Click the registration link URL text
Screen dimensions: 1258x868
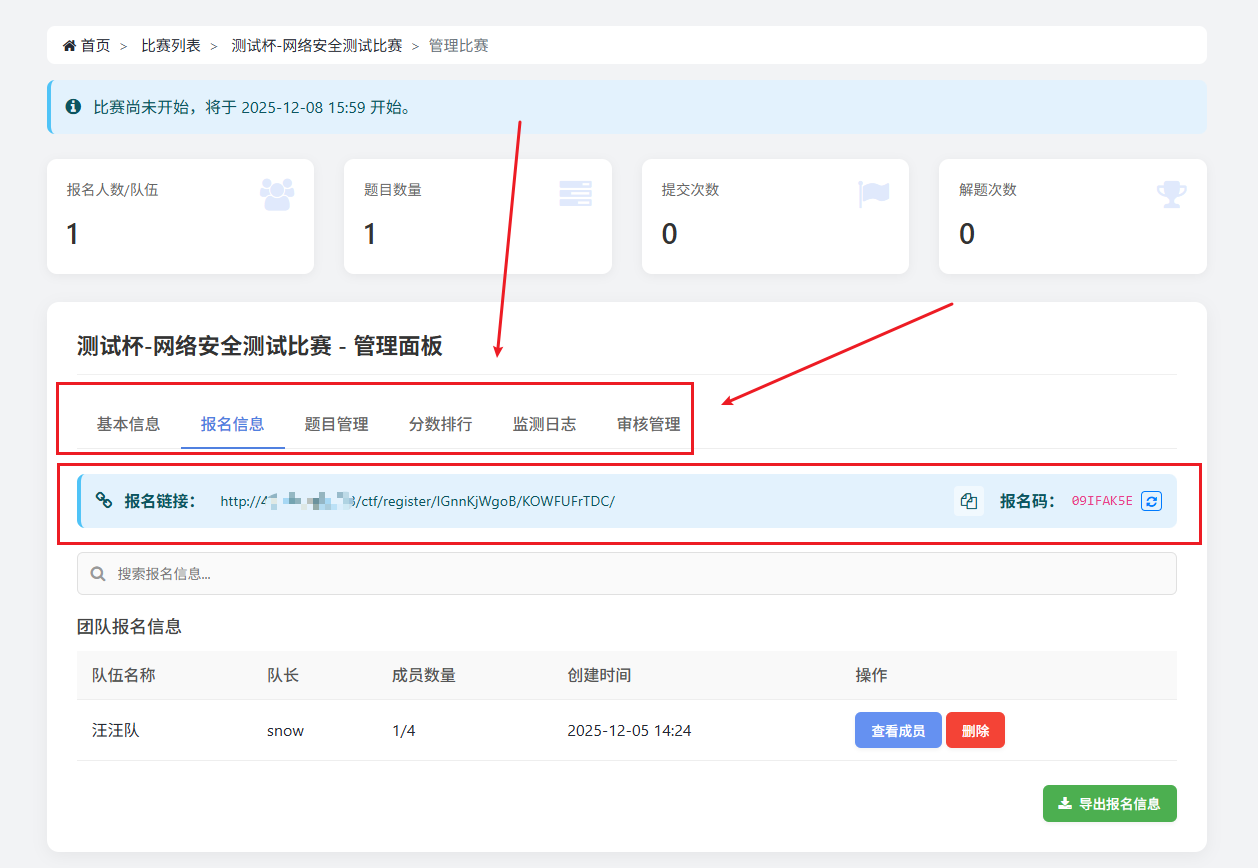pyautogui.click(x=418, y=501)
